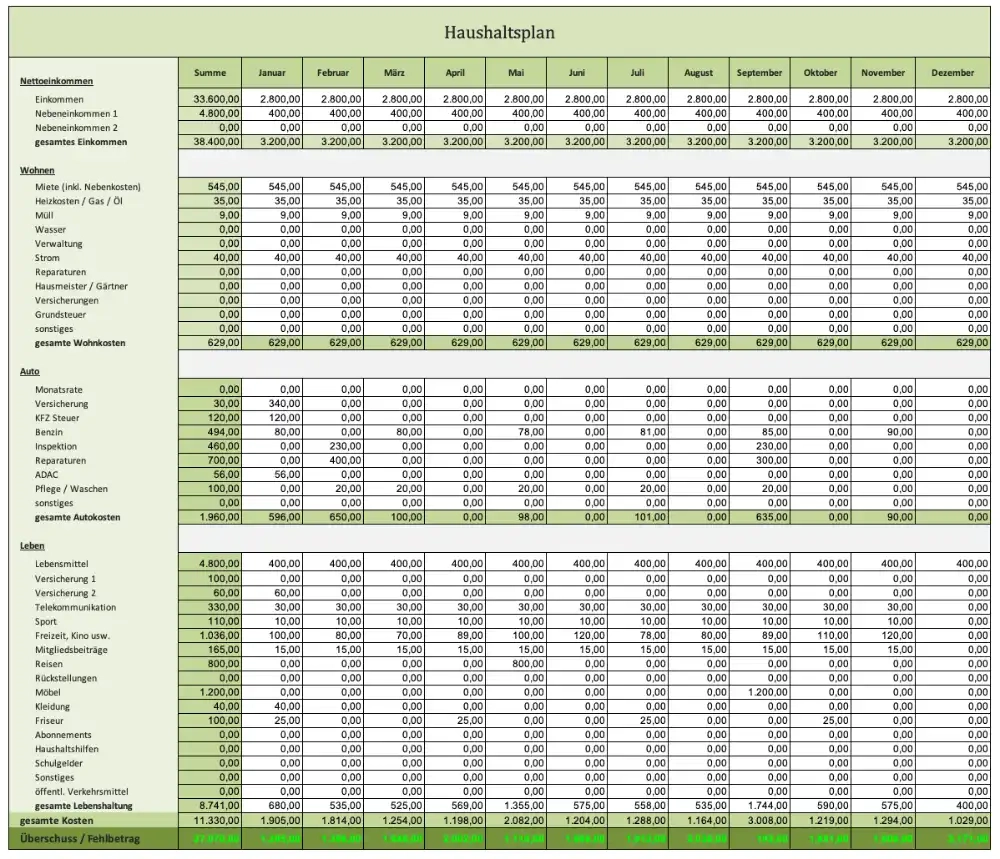Viewport: 1000px width, 859px height.
Task: Click September Möbel cell 1.200,00
Action: 759,692
